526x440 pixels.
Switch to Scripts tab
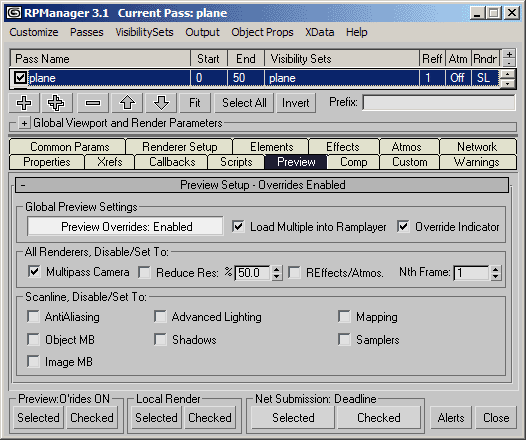236,162
